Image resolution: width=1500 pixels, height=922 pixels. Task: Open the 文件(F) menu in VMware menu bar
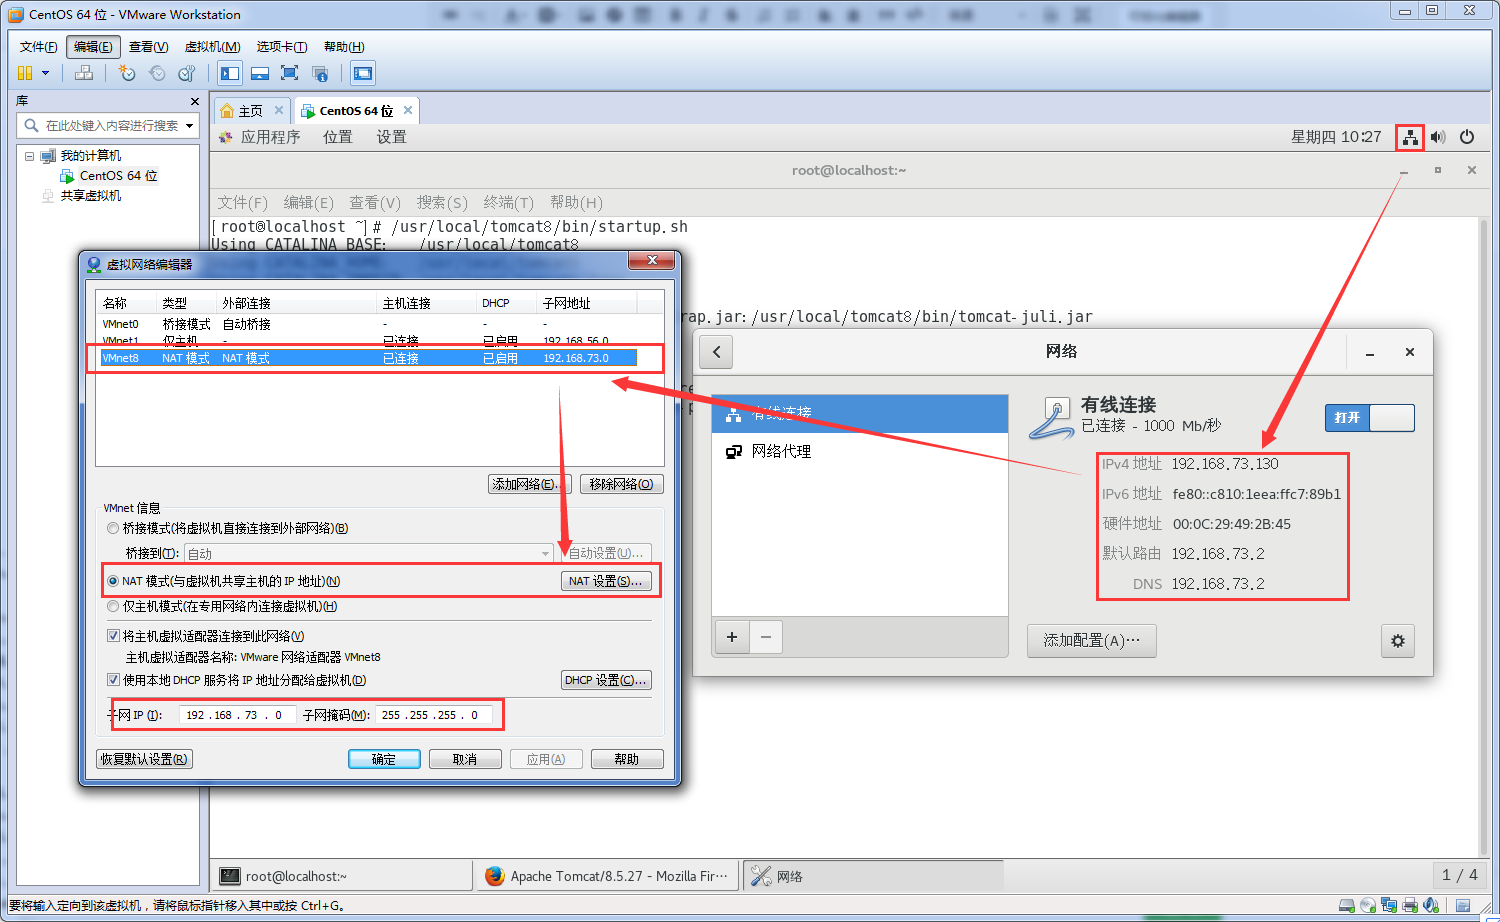(39, 47)
